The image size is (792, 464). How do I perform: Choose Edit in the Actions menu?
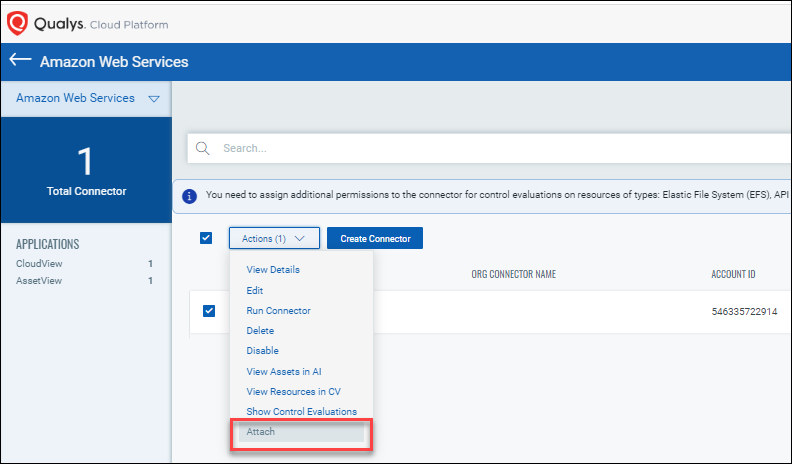[255, 290]
